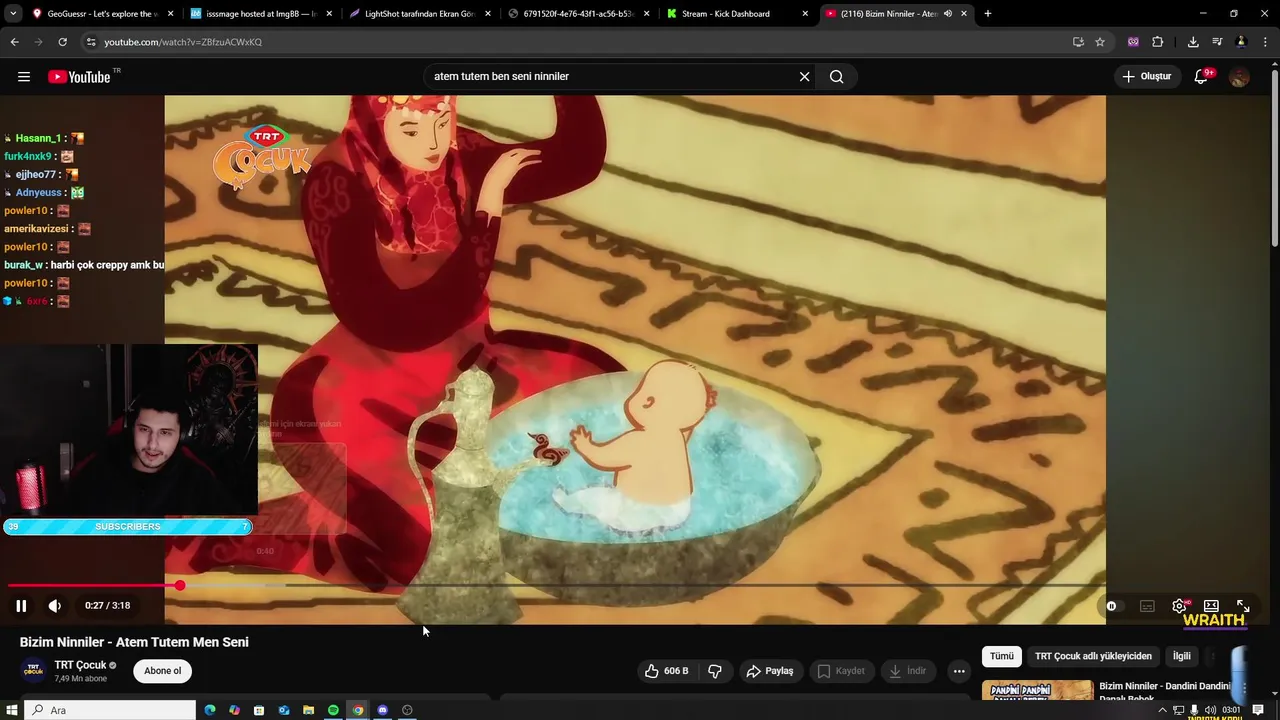
Task: Open Spotify from the taskbar
Action: pyautogui.click(x=333, y=710)
